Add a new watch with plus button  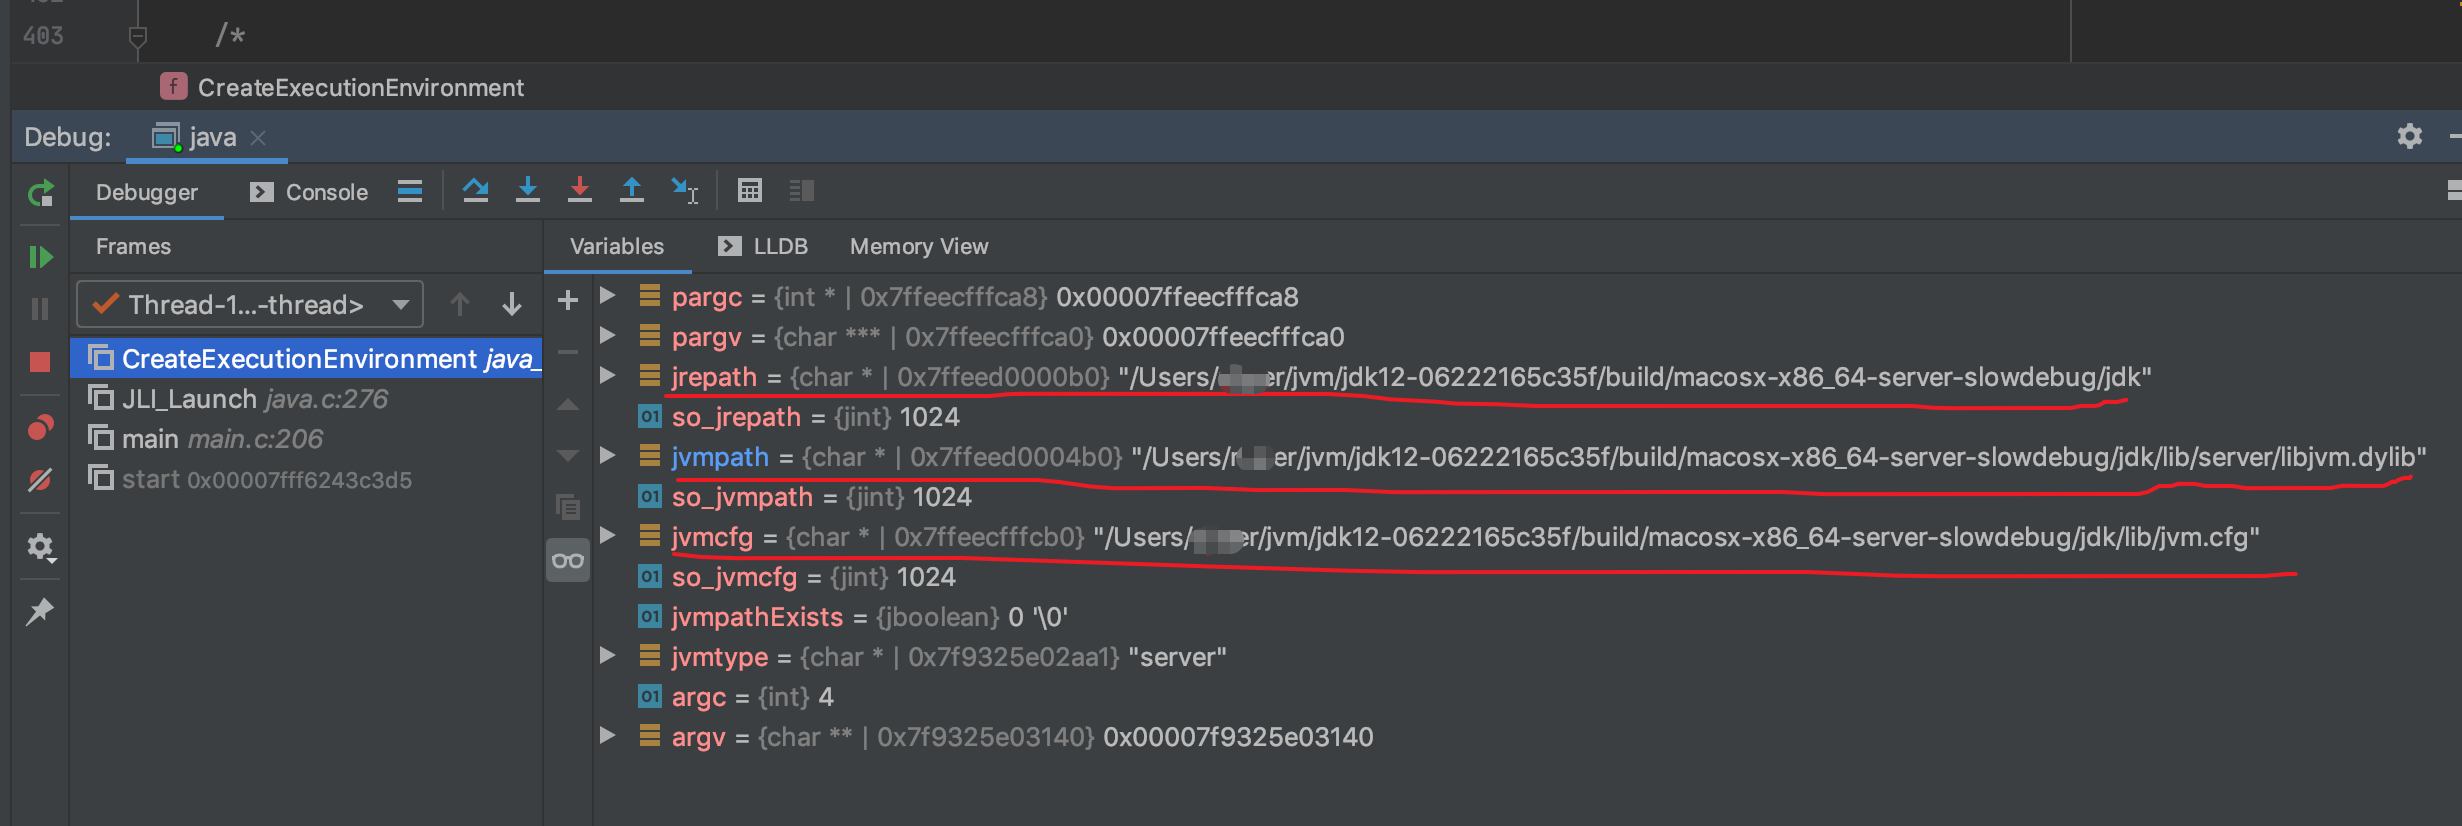tap(567, 300)
